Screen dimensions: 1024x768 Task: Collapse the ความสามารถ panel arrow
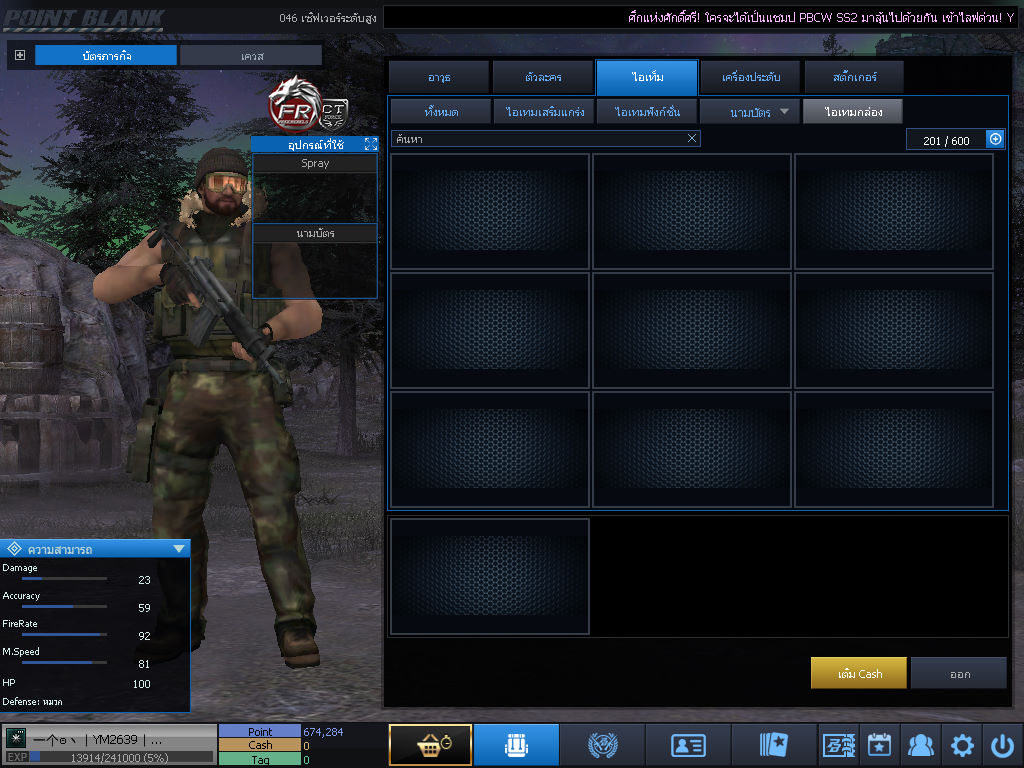coord(179,549)
